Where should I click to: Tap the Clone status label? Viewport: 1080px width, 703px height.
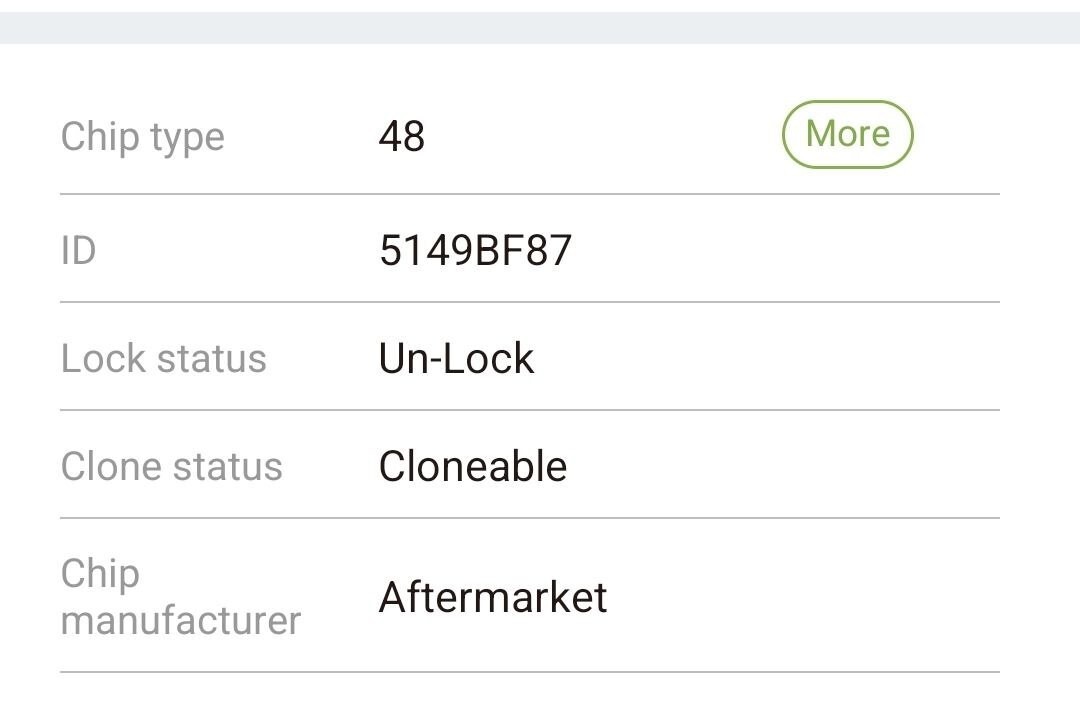171,466
